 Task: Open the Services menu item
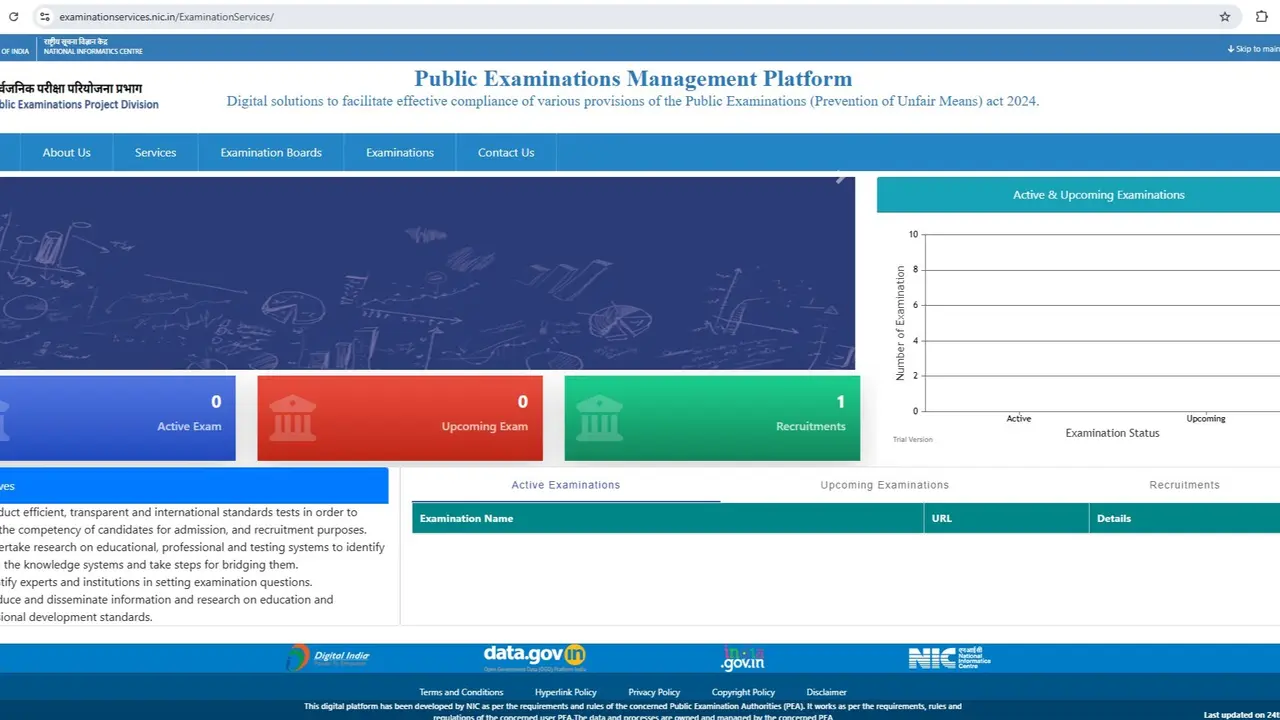pyautogui.click(x=155, y=153)
